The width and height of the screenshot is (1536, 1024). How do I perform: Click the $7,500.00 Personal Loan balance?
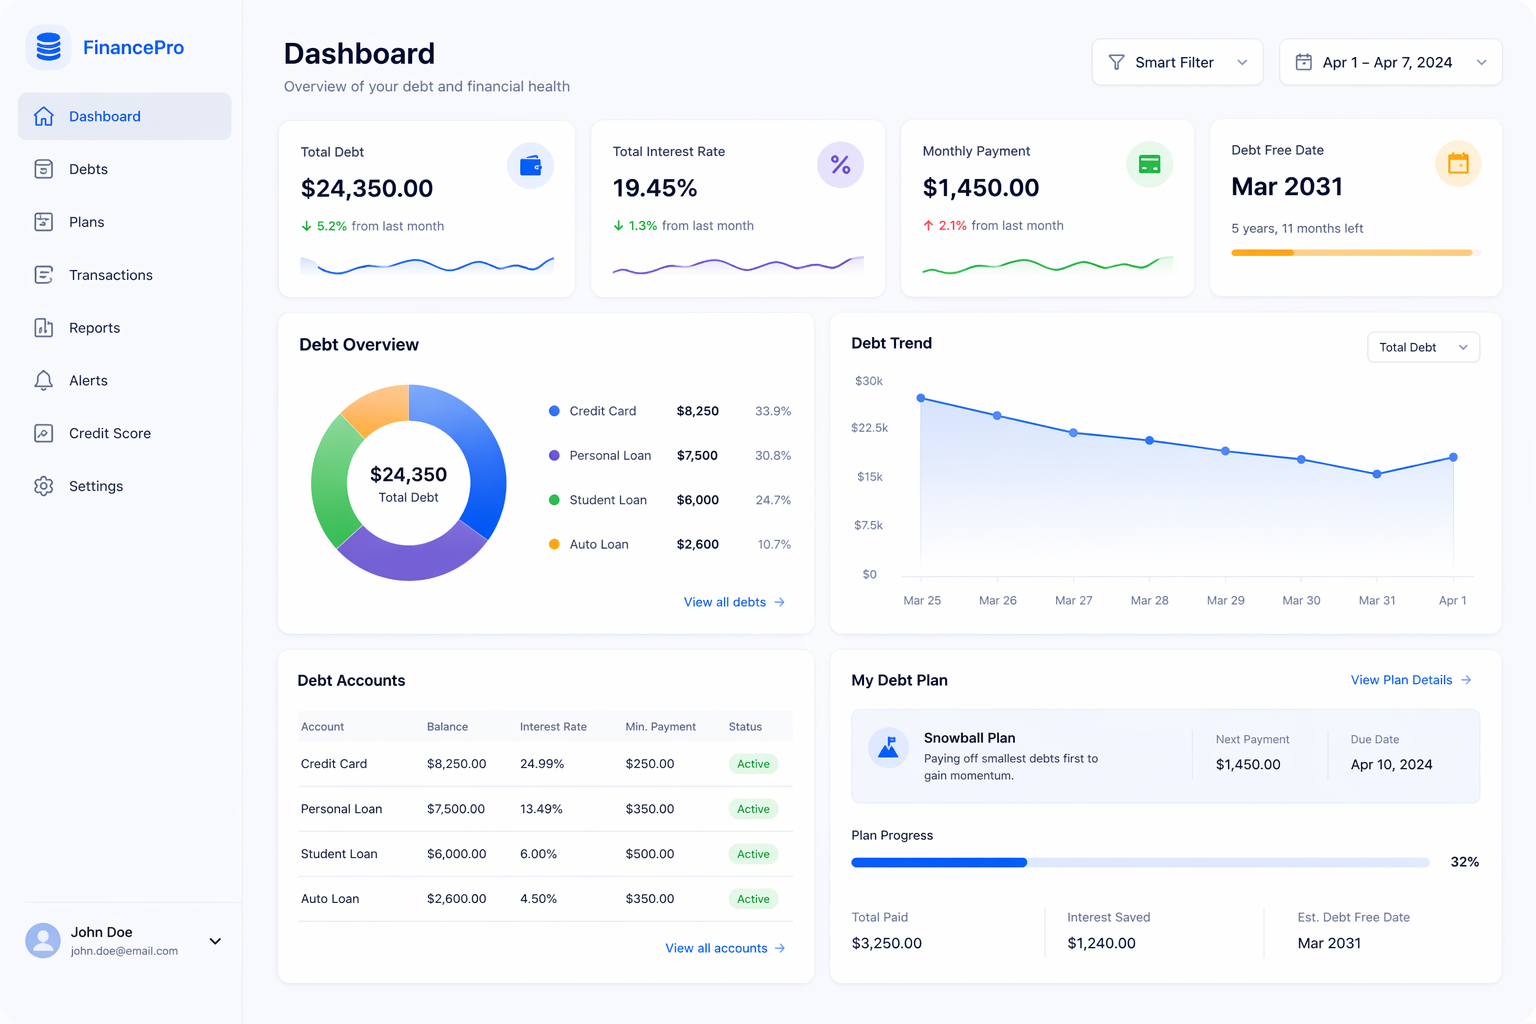click(x=456, y=809)
